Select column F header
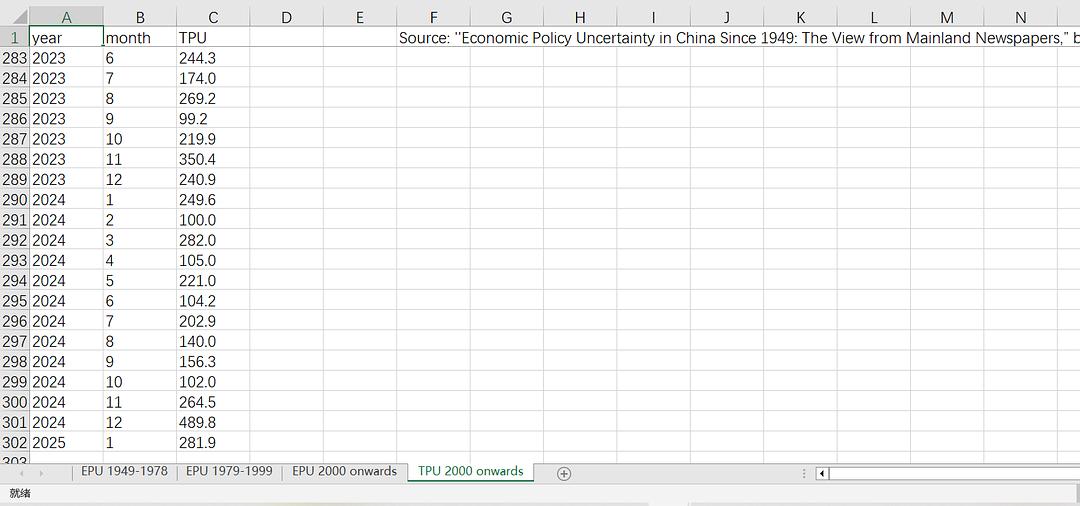The height and width of the screenshot is (506, 1080). pos(433,18)
